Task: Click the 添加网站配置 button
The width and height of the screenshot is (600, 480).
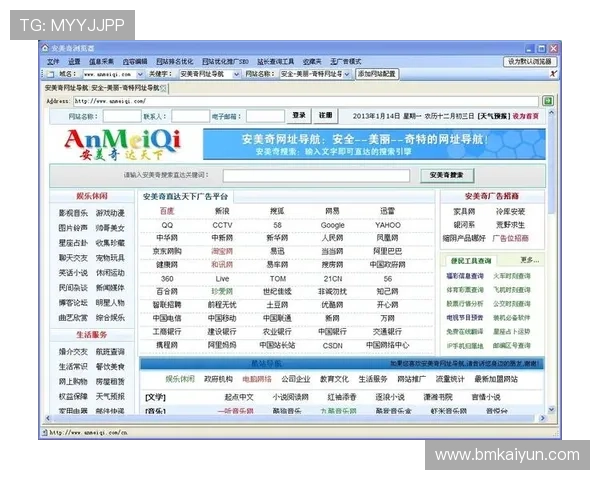Action: (x=377, y=74)
